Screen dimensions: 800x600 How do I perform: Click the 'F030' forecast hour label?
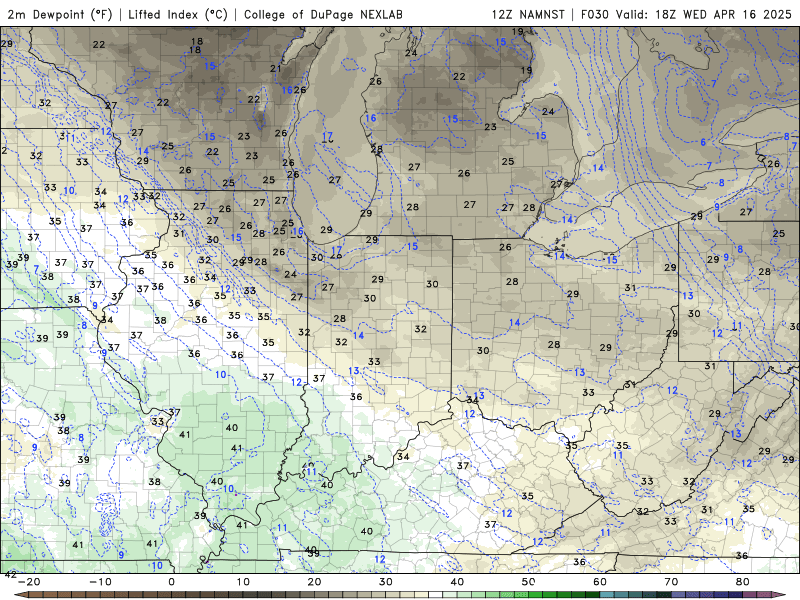coord(596,14)
